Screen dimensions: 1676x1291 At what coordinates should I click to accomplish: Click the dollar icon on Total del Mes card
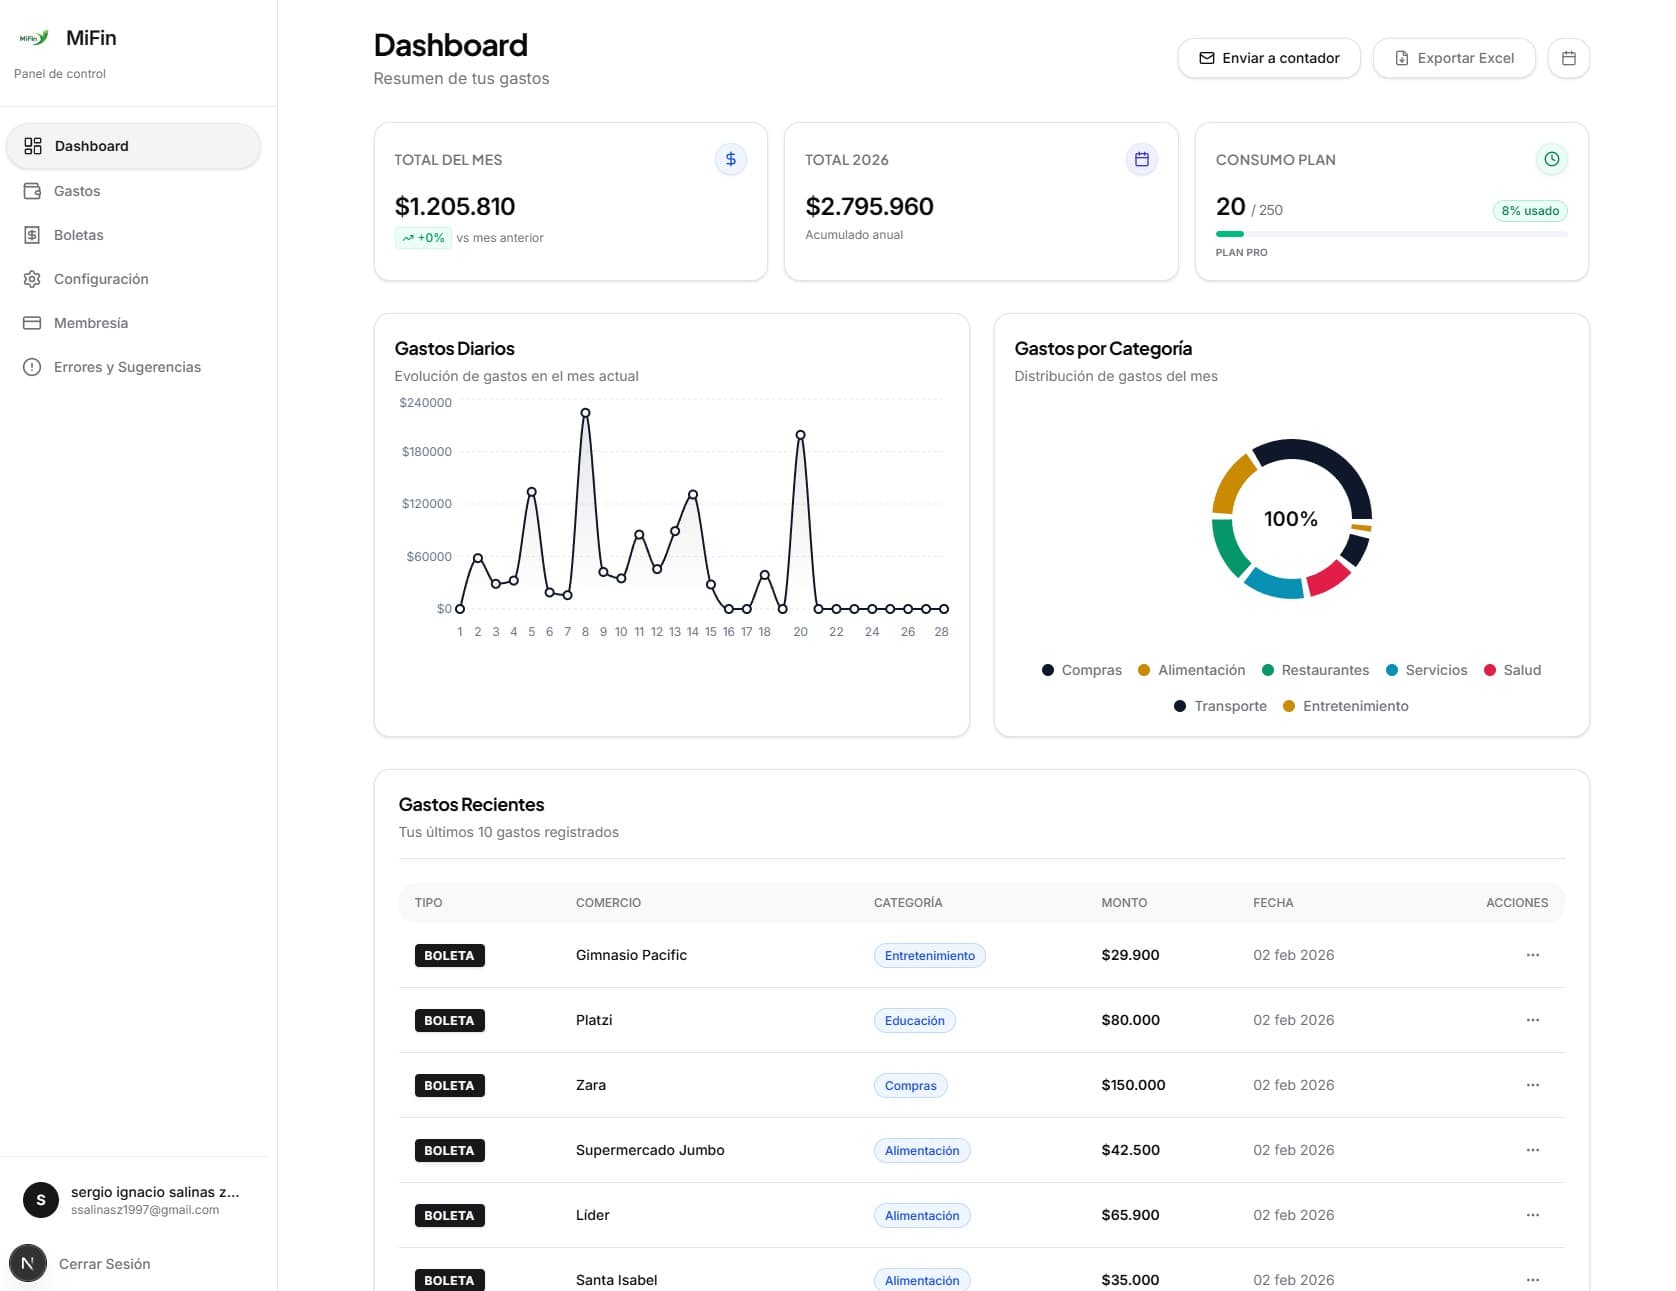730,158
